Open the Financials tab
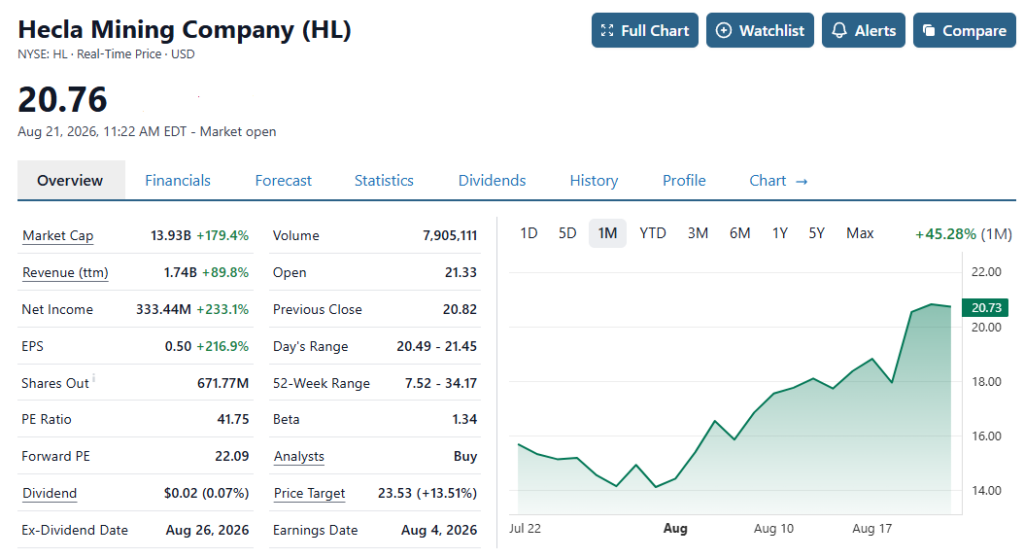This screenshot has width=1024, height=558. click(178, 180)
